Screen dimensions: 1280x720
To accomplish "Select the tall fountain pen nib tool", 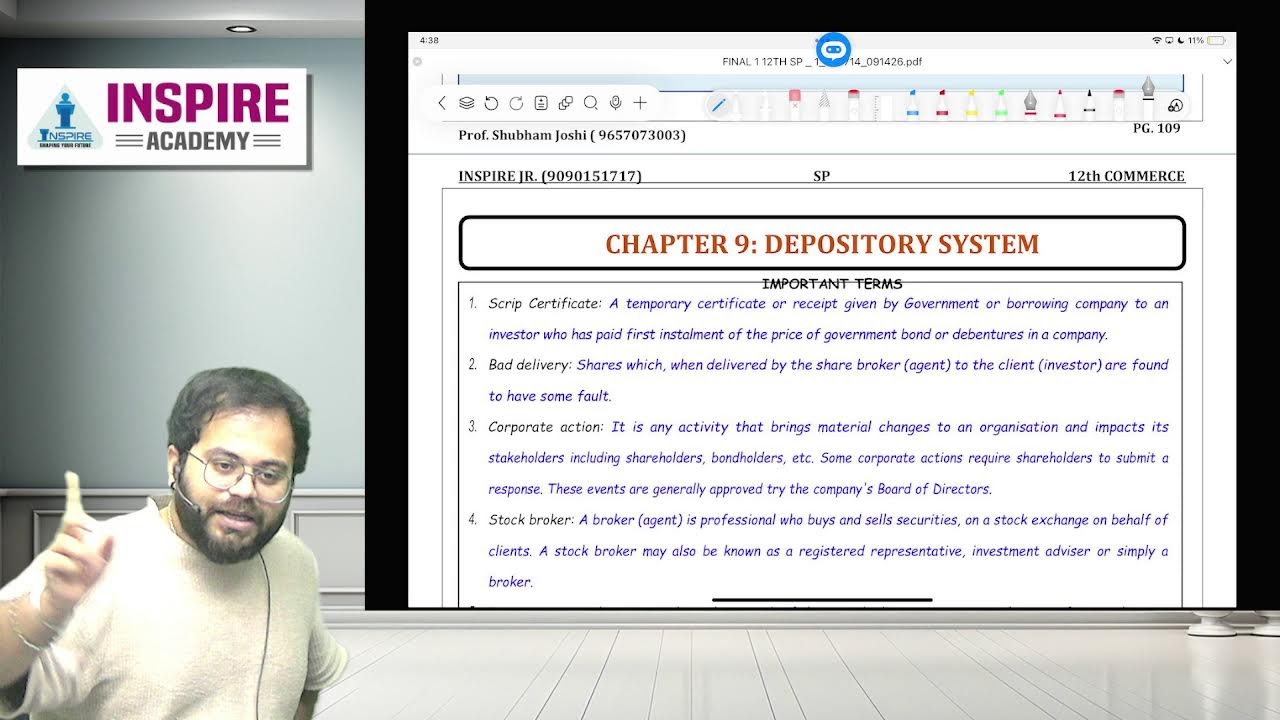I will point(1148,96).
